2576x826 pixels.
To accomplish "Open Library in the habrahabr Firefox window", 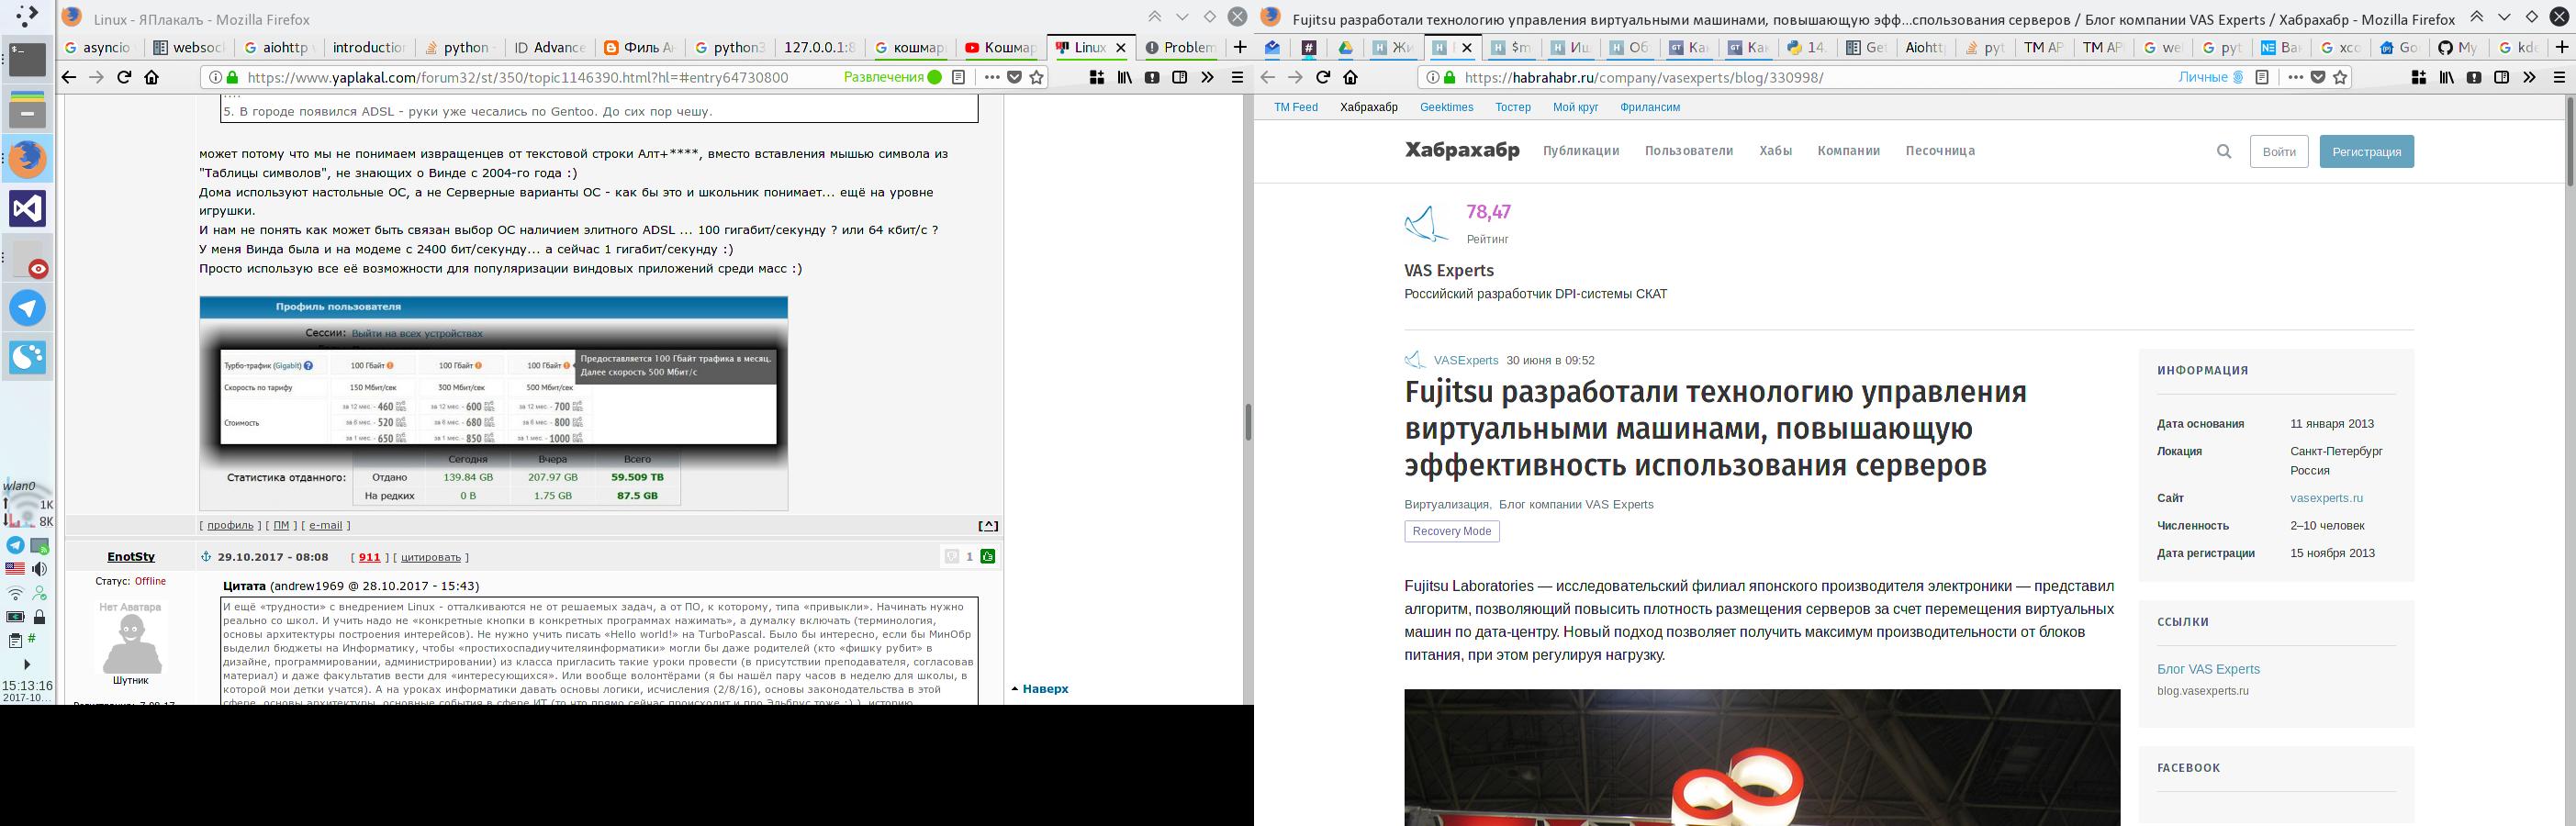I will [x=2447, y=77].
